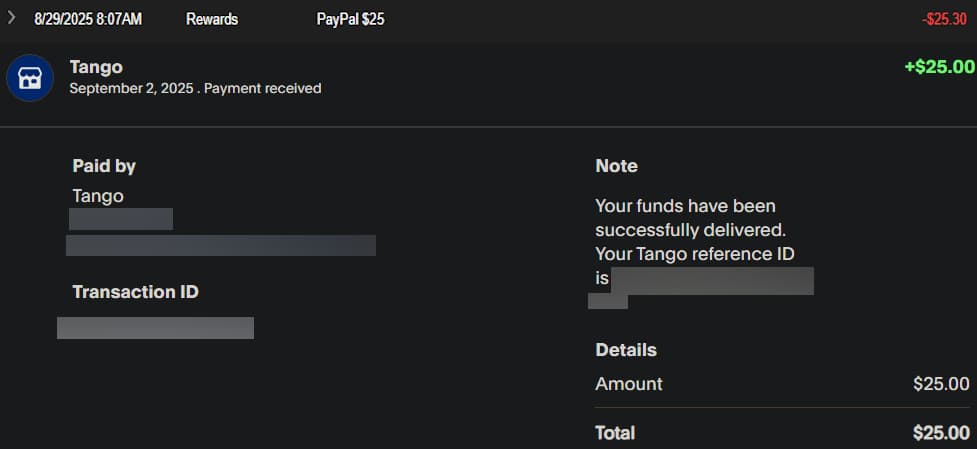Click the Total row label
This screenshot has width=977, height=449.
pos(615,433)
